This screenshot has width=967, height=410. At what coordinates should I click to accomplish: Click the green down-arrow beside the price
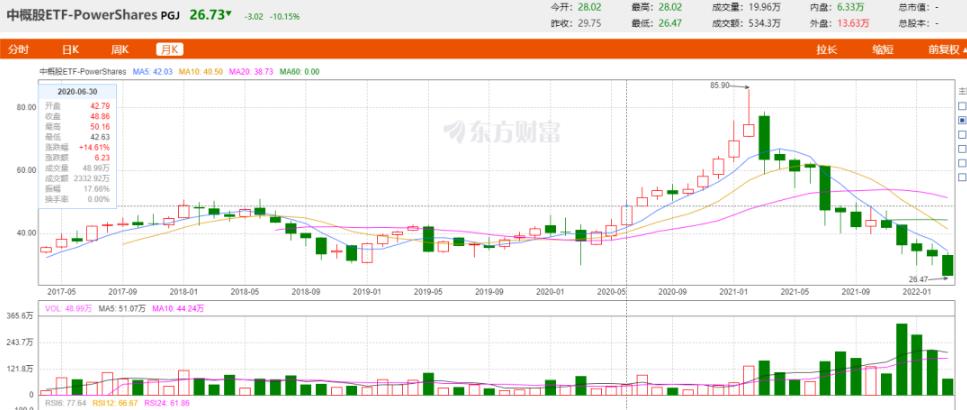pos(229,14)
